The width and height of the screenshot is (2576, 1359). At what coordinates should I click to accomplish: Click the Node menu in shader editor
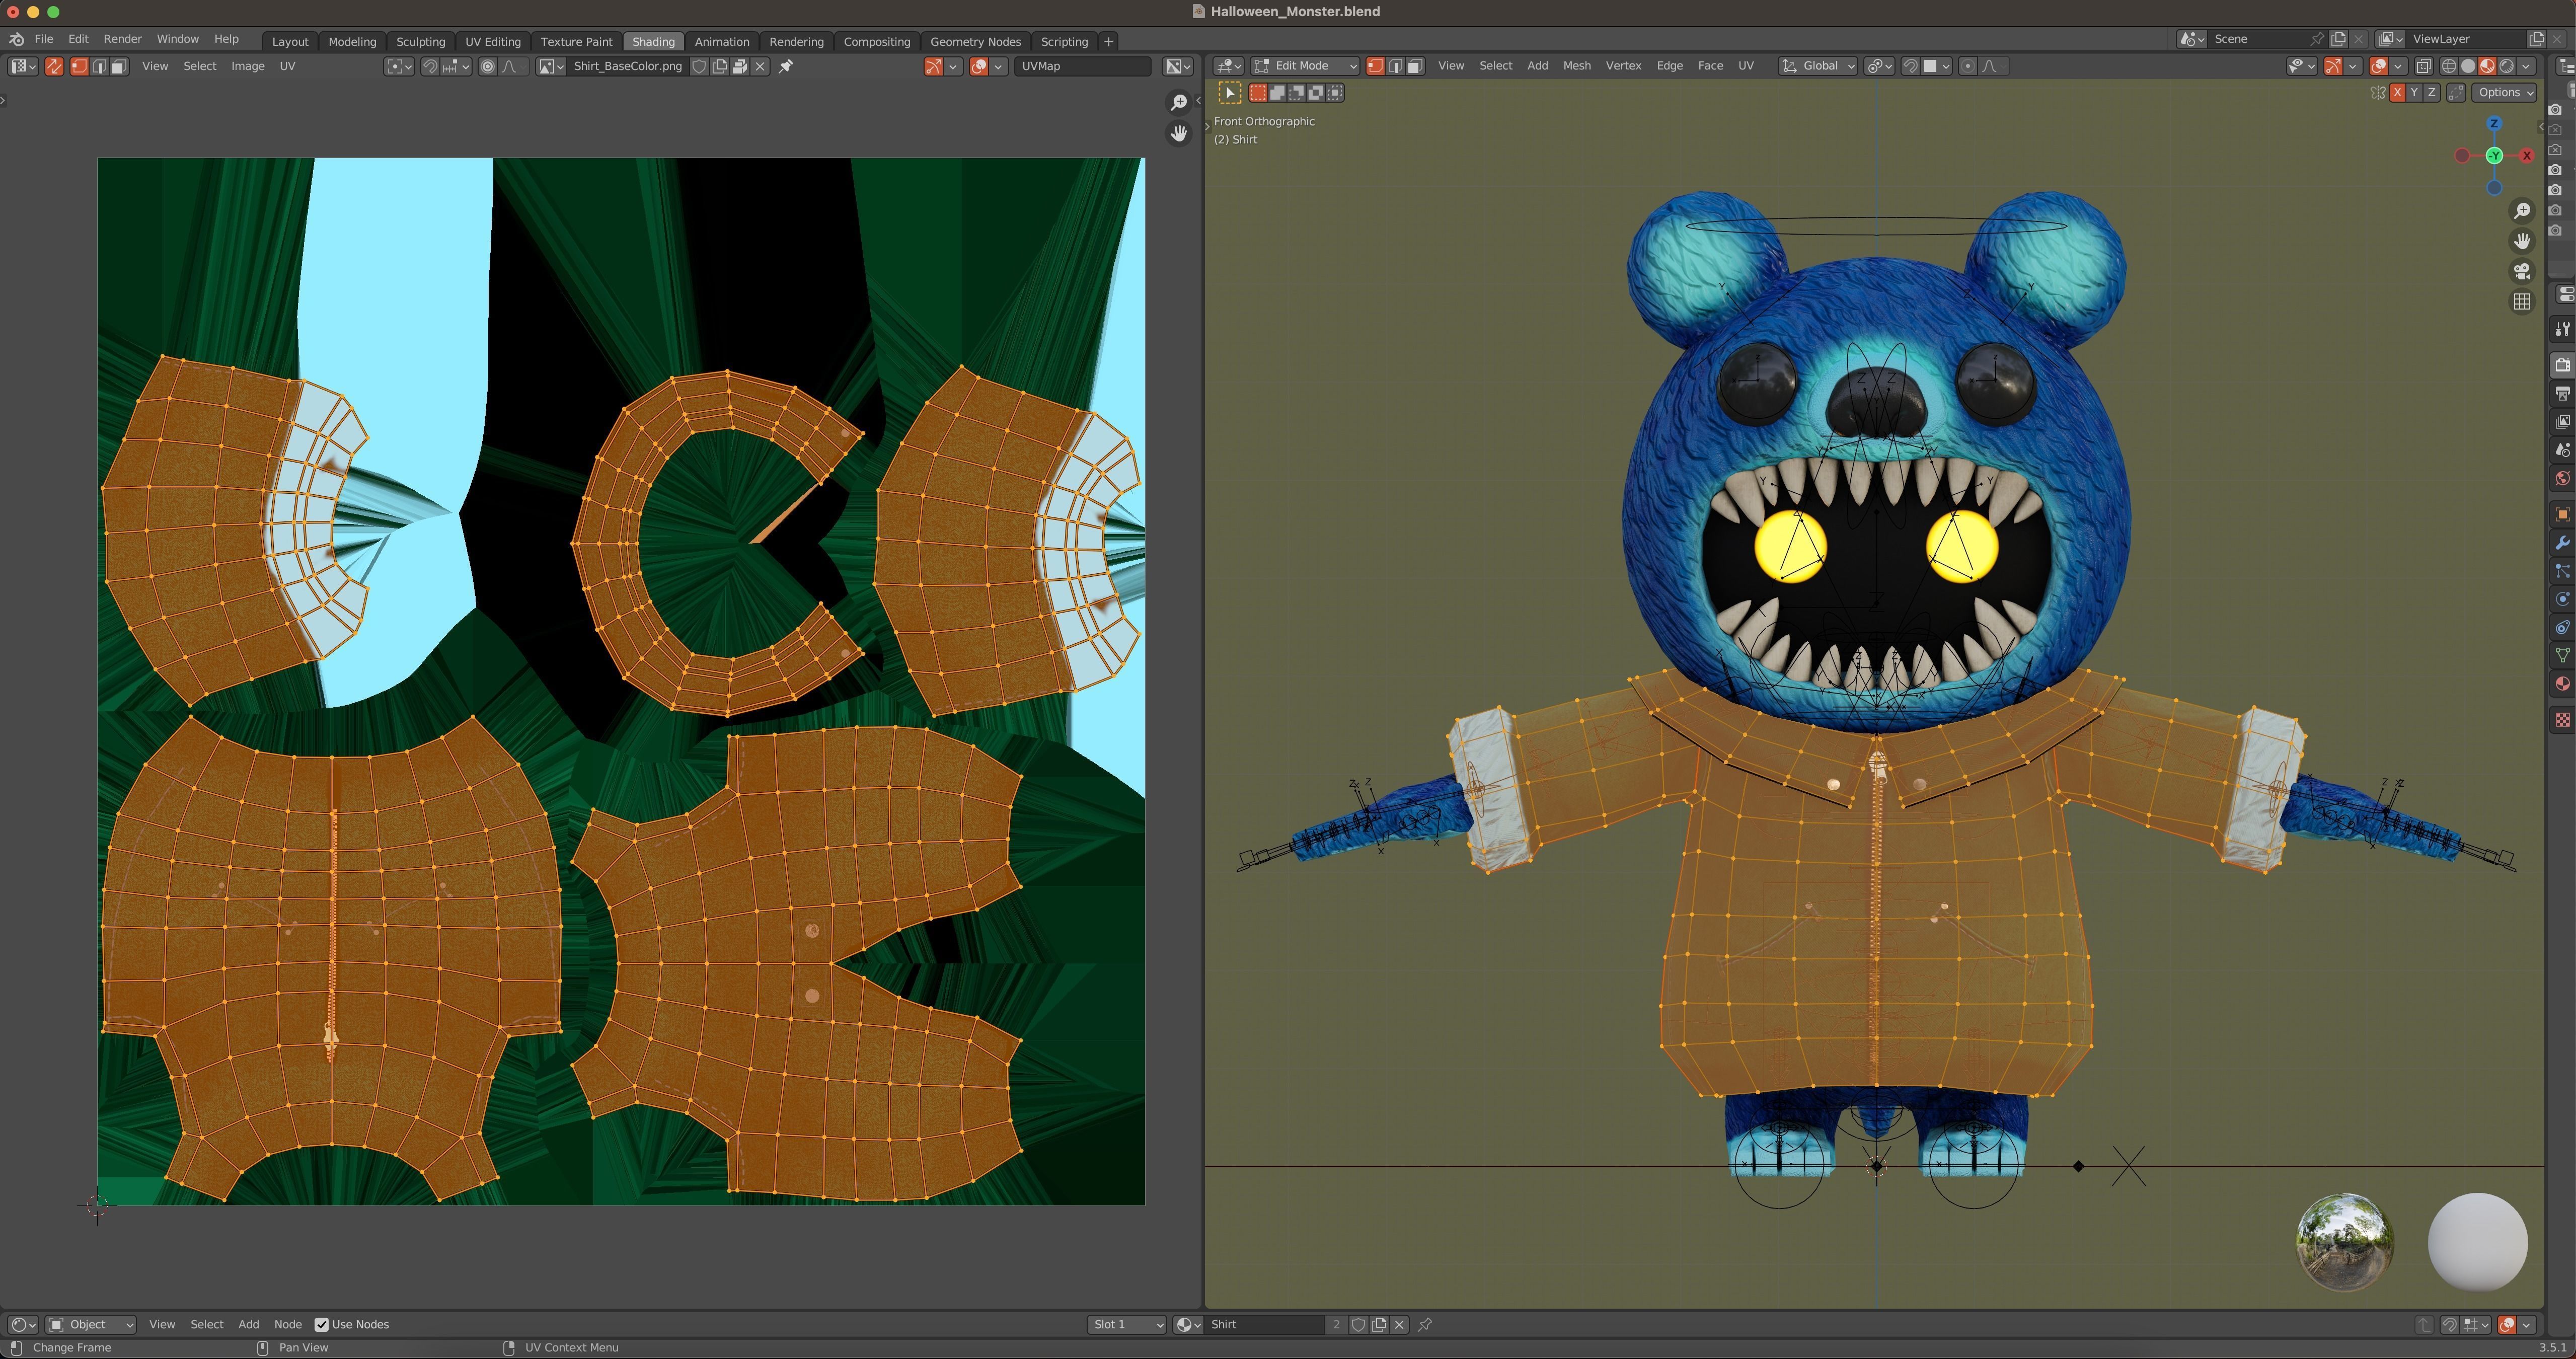(287, 1324)
